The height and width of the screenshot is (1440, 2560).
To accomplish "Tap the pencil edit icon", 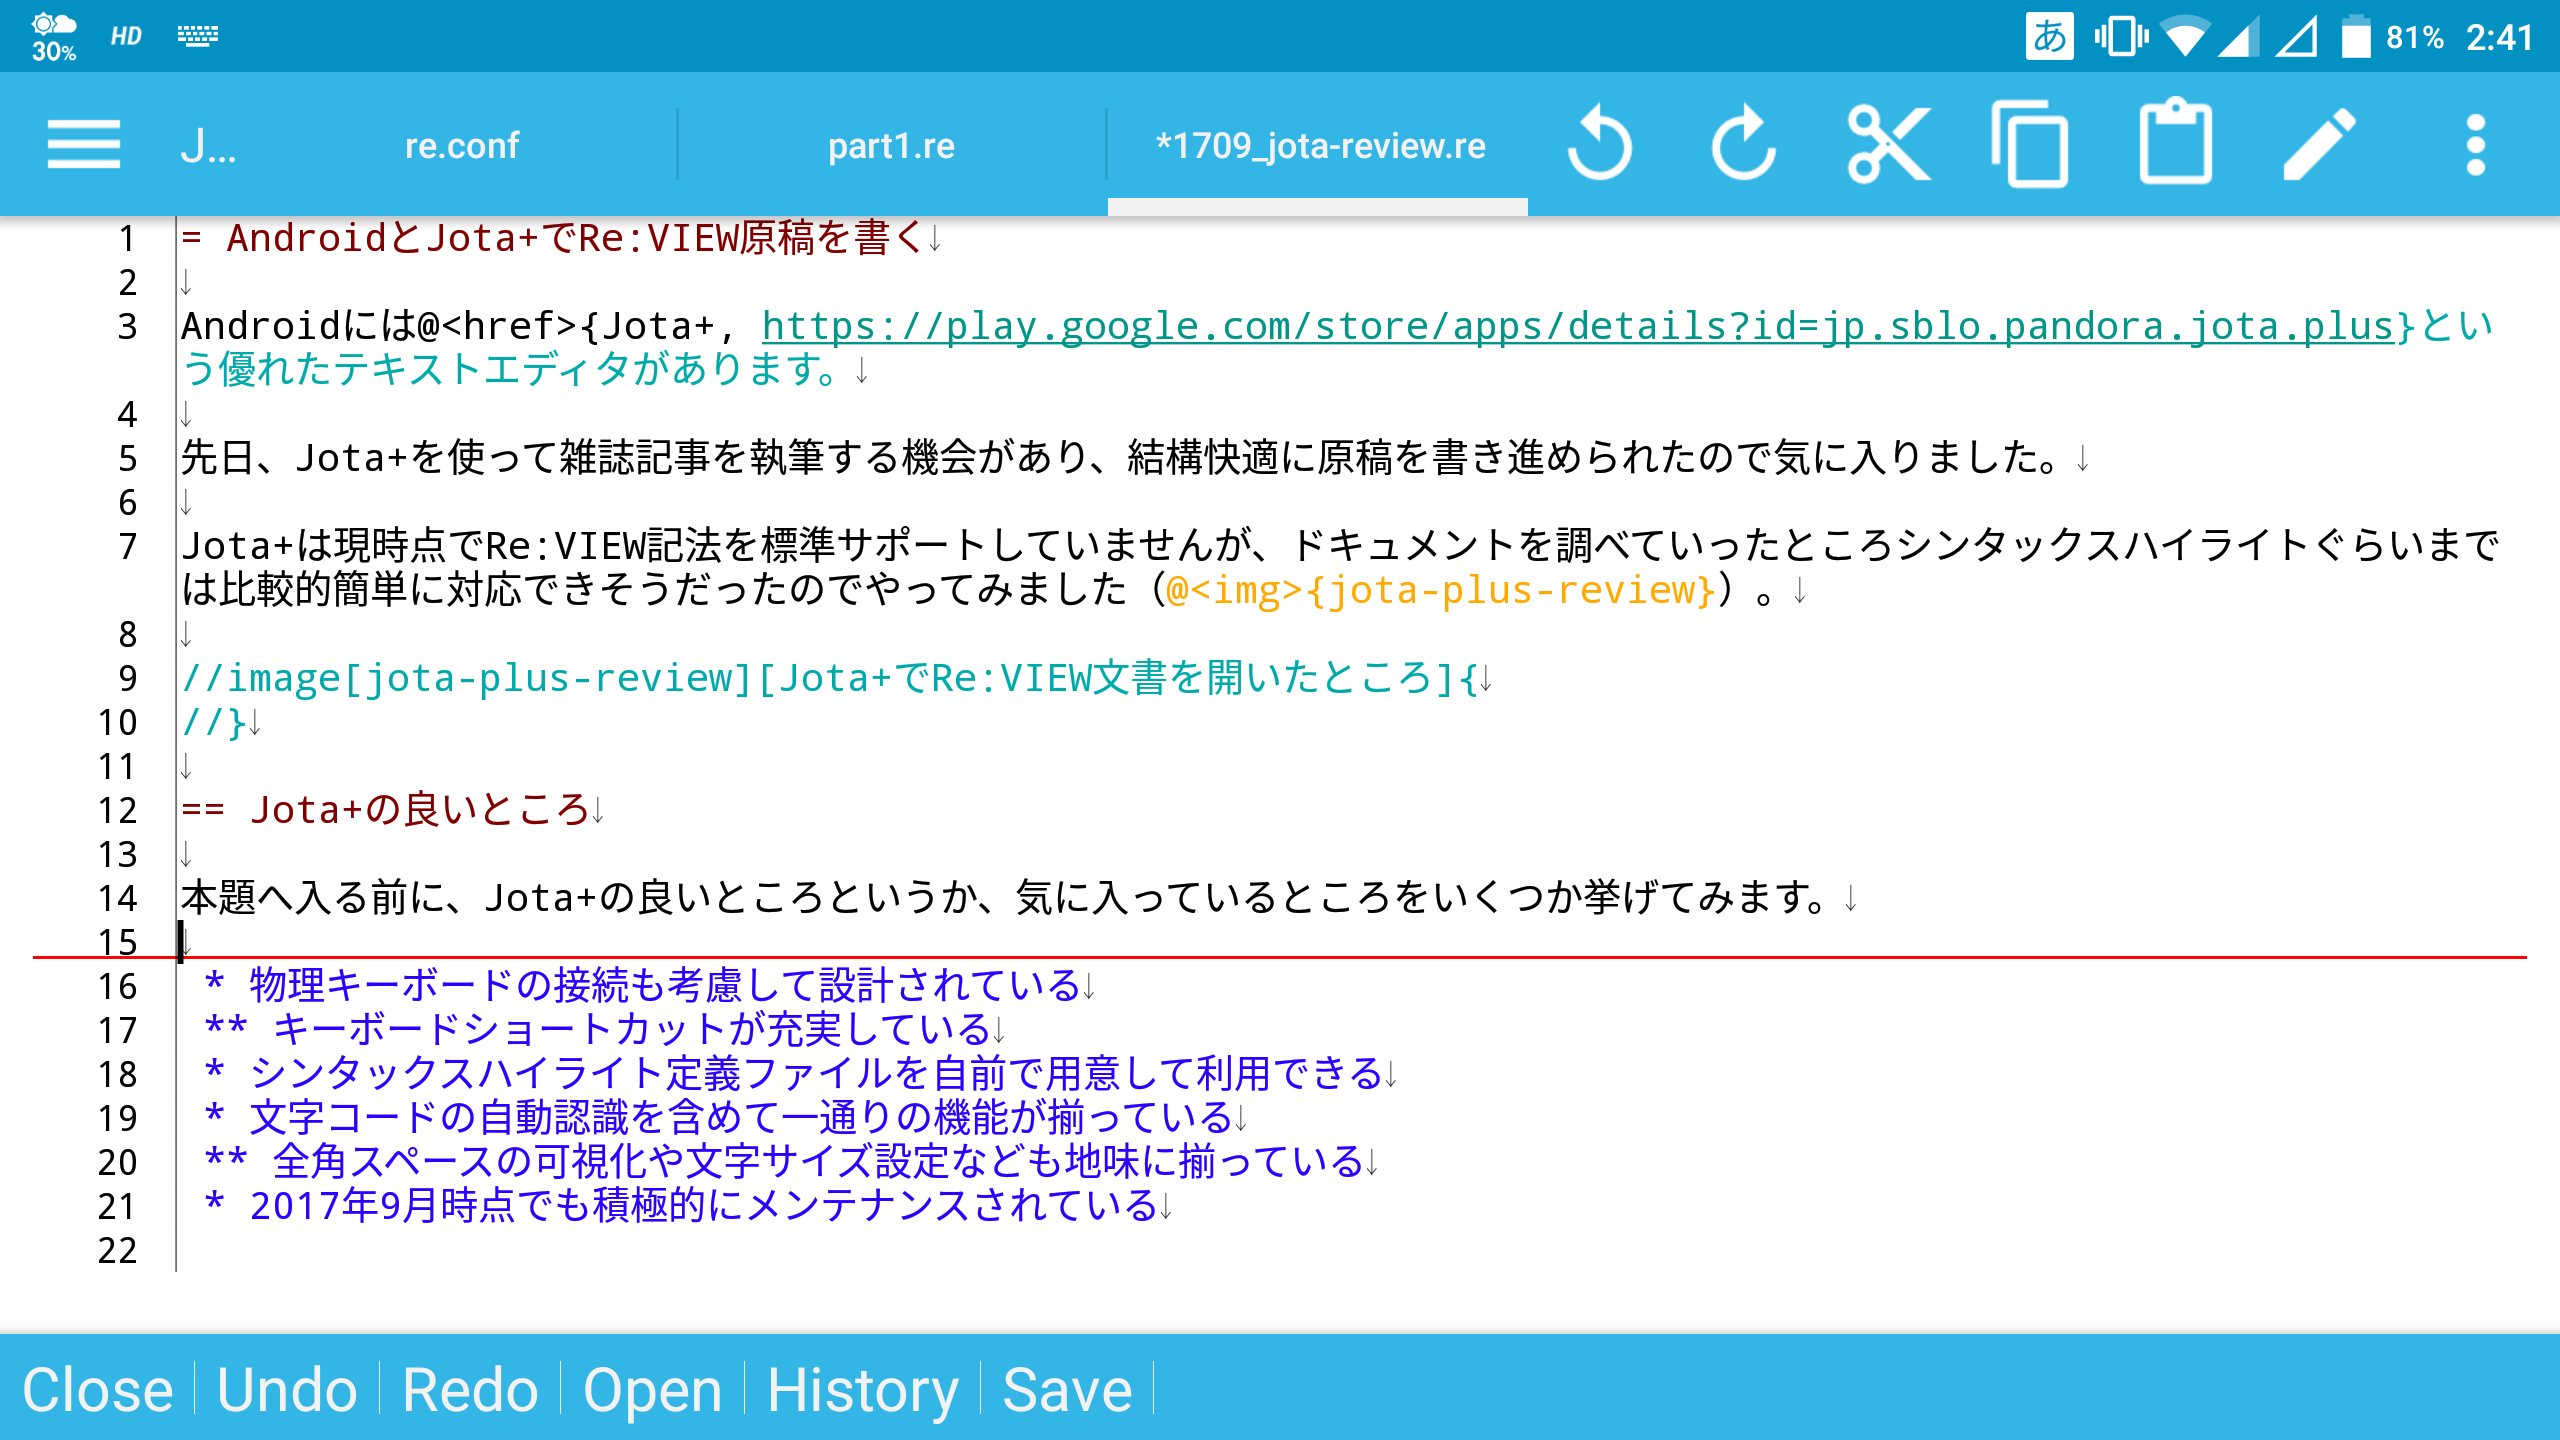I will [x=2319, y=145].
